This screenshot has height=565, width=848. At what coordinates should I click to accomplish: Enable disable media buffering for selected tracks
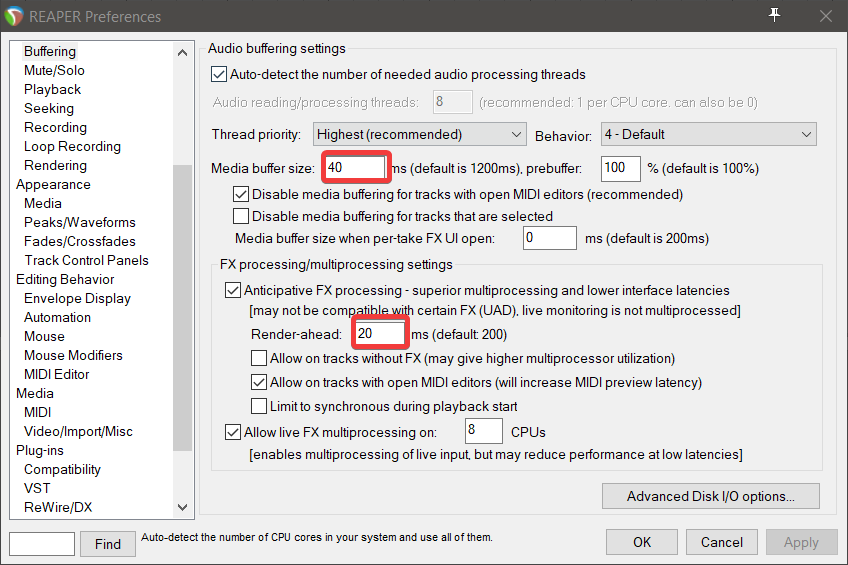pos(241,216)
